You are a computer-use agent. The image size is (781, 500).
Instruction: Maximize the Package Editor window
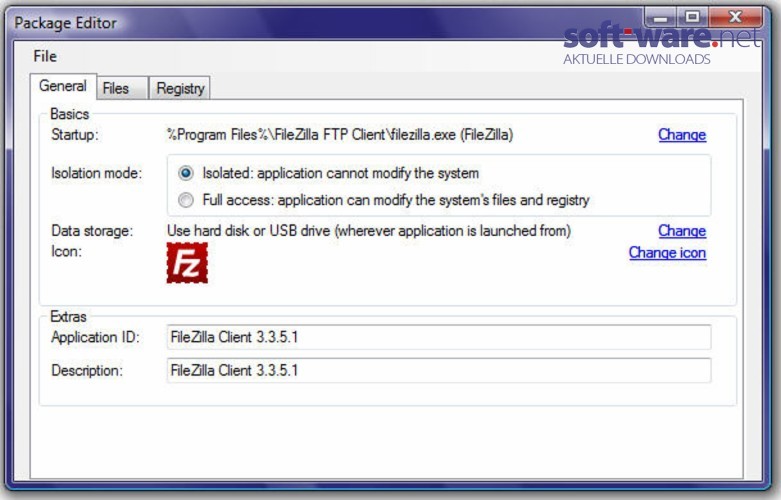(x=692, y=17)
